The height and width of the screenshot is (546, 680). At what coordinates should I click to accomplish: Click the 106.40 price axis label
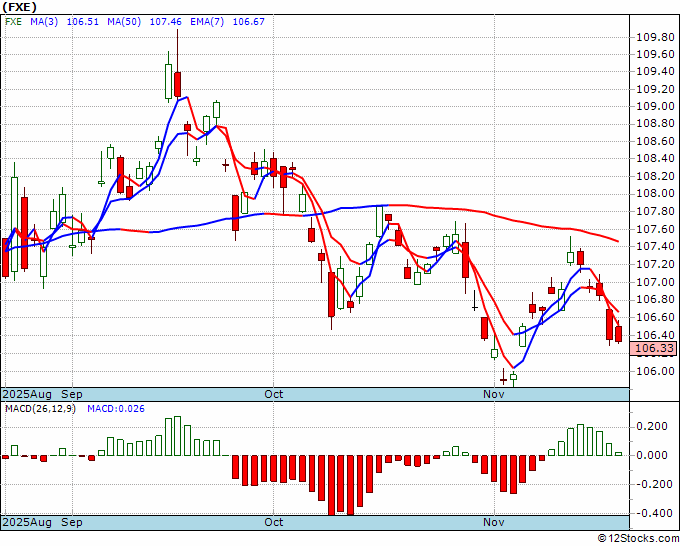pyautogui.click(x=655, y=335)
